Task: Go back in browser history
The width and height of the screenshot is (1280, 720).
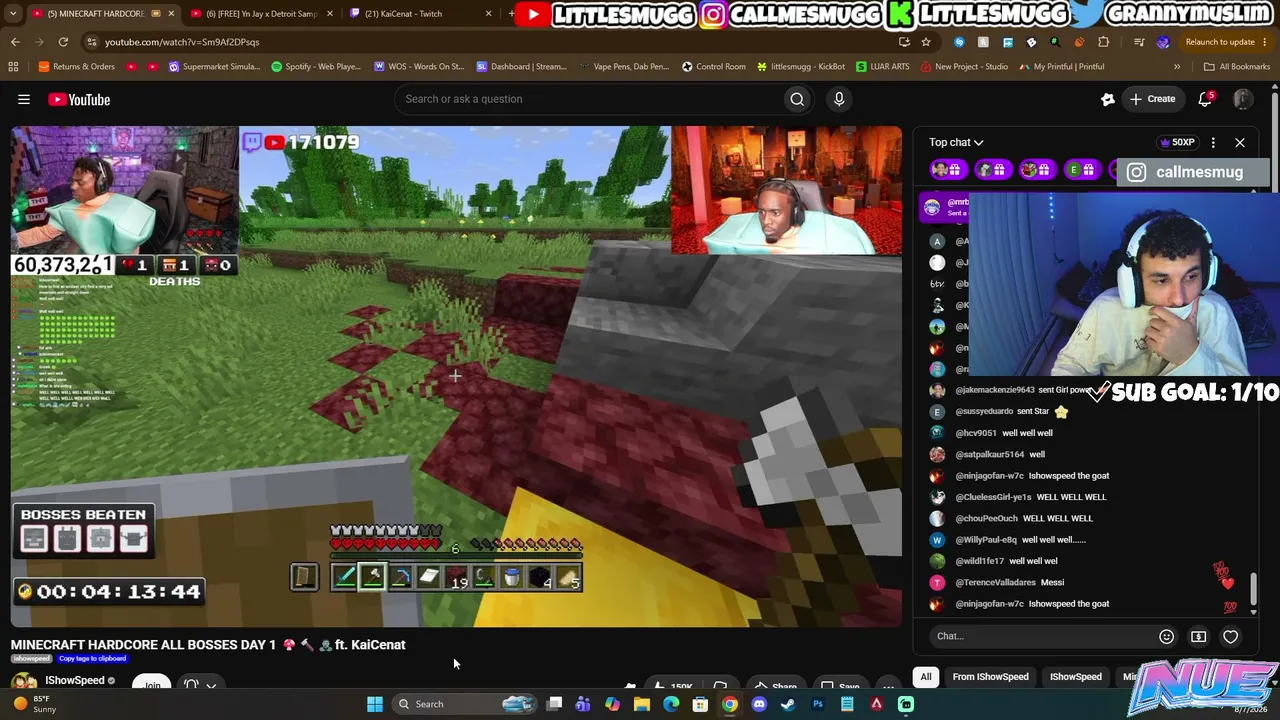Action: (15, 42)
